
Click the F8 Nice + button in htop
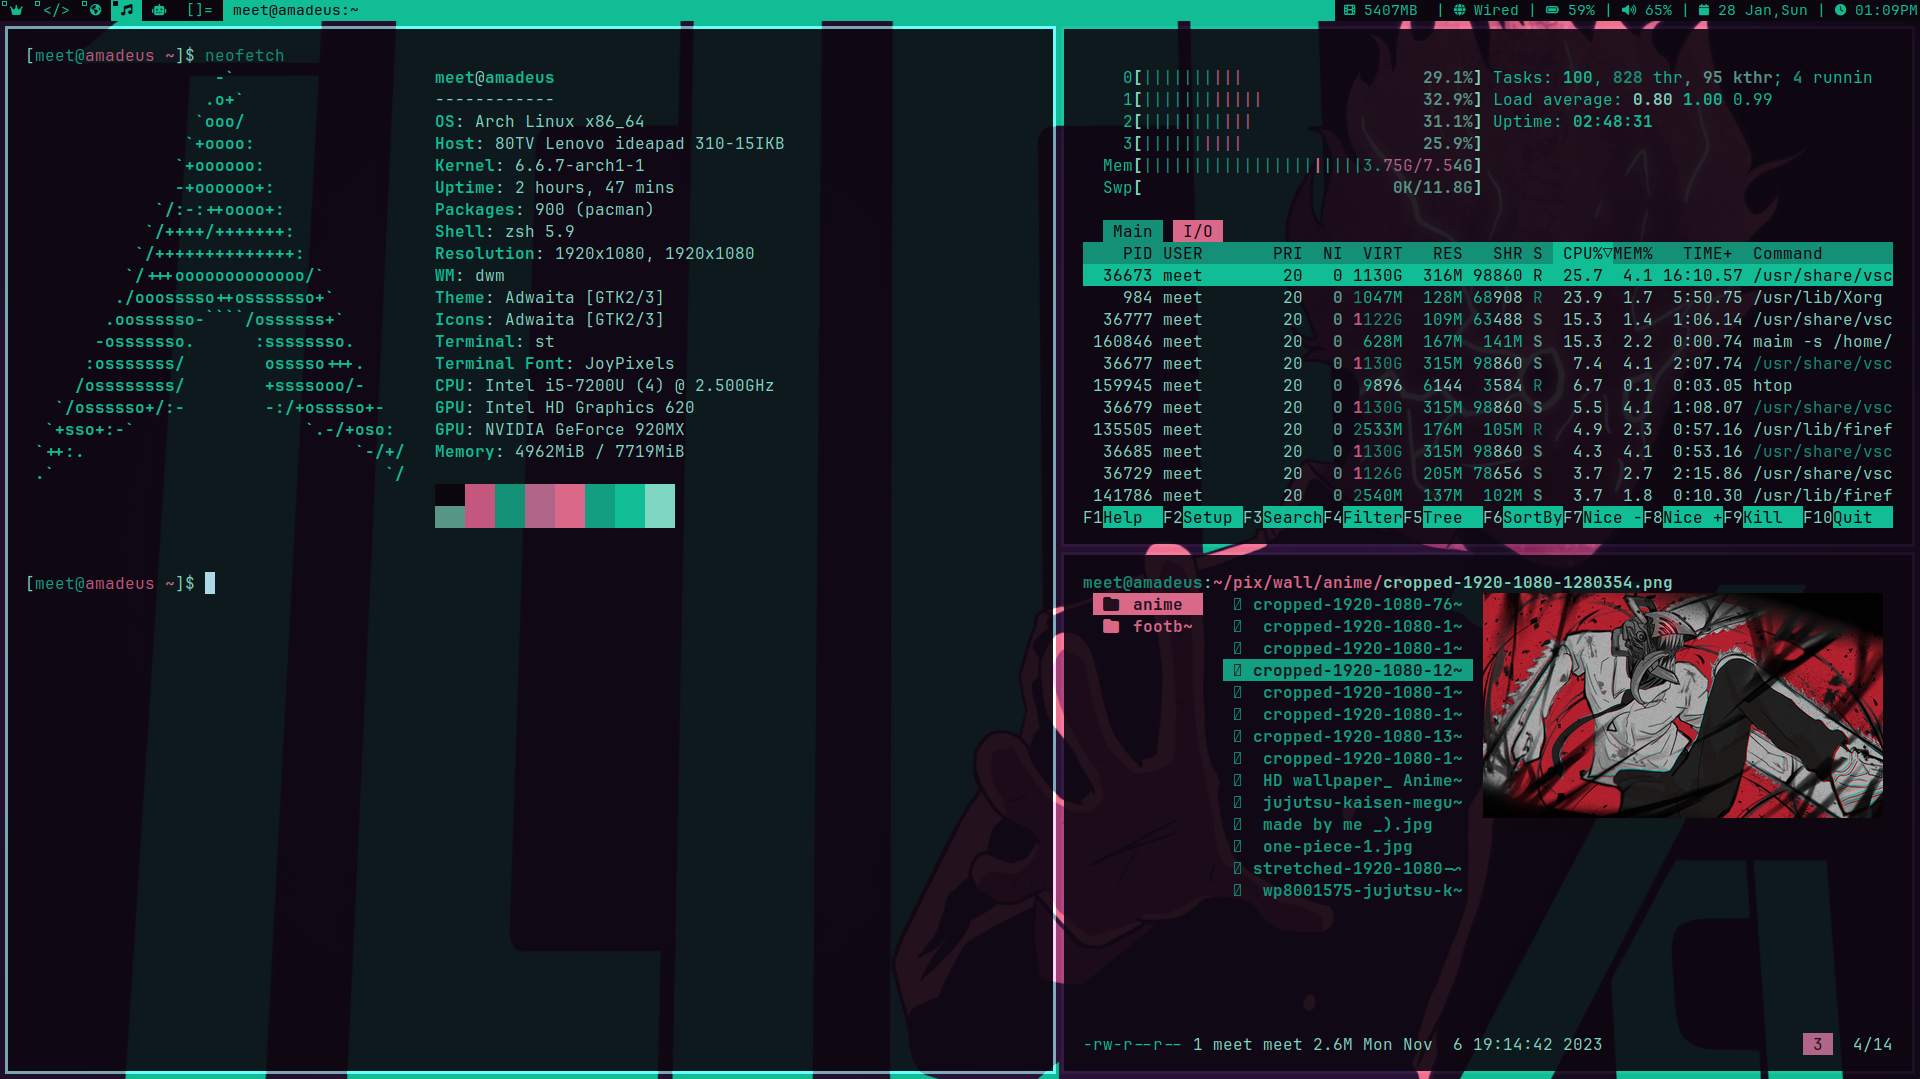pos(1682,517)
